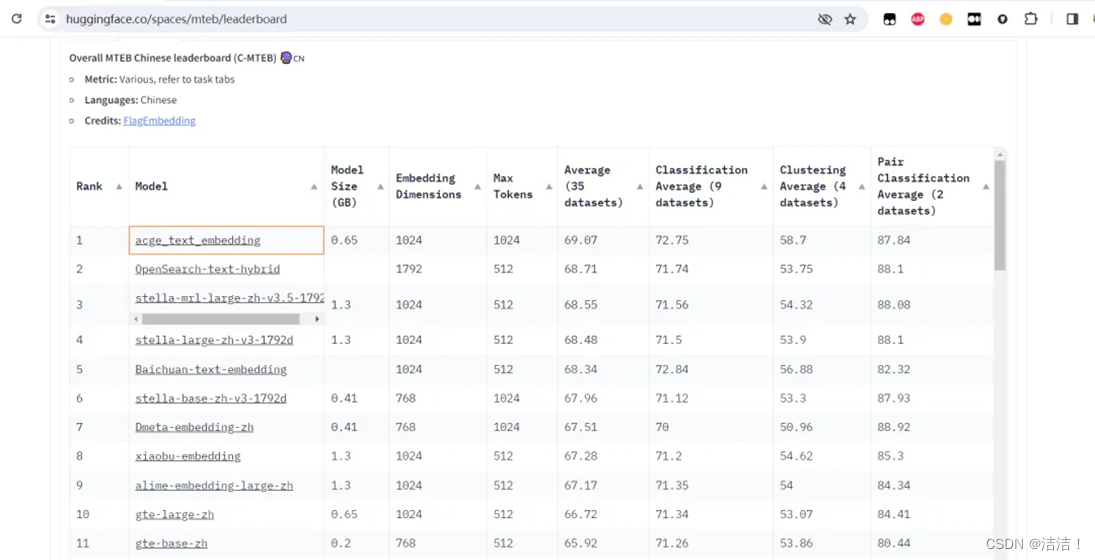
Task: Click 'Metric: Various, refer to task tabs' text
Action: pos(159,80)
